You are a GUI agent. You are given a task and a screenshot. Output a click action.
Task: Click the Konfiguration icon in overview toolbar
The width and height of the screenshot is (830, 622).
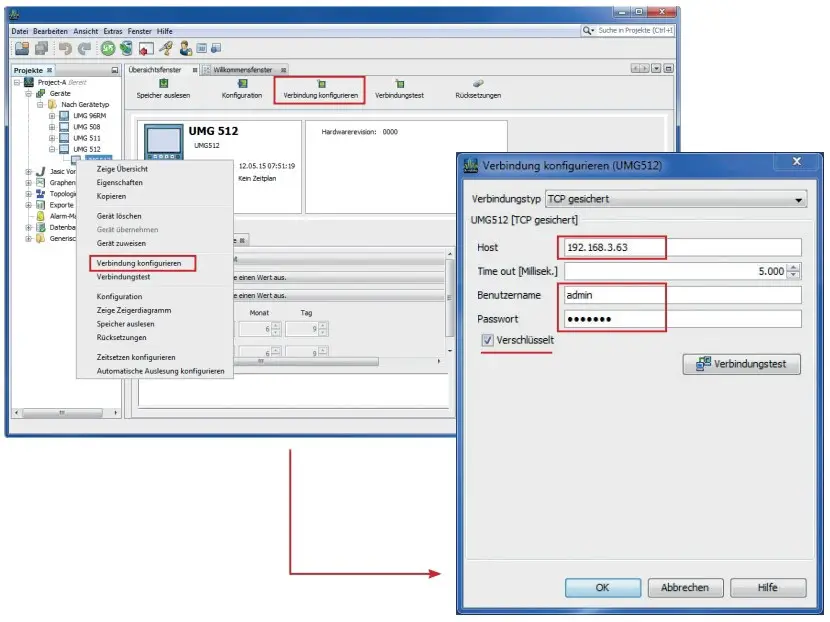coord(242,83)
